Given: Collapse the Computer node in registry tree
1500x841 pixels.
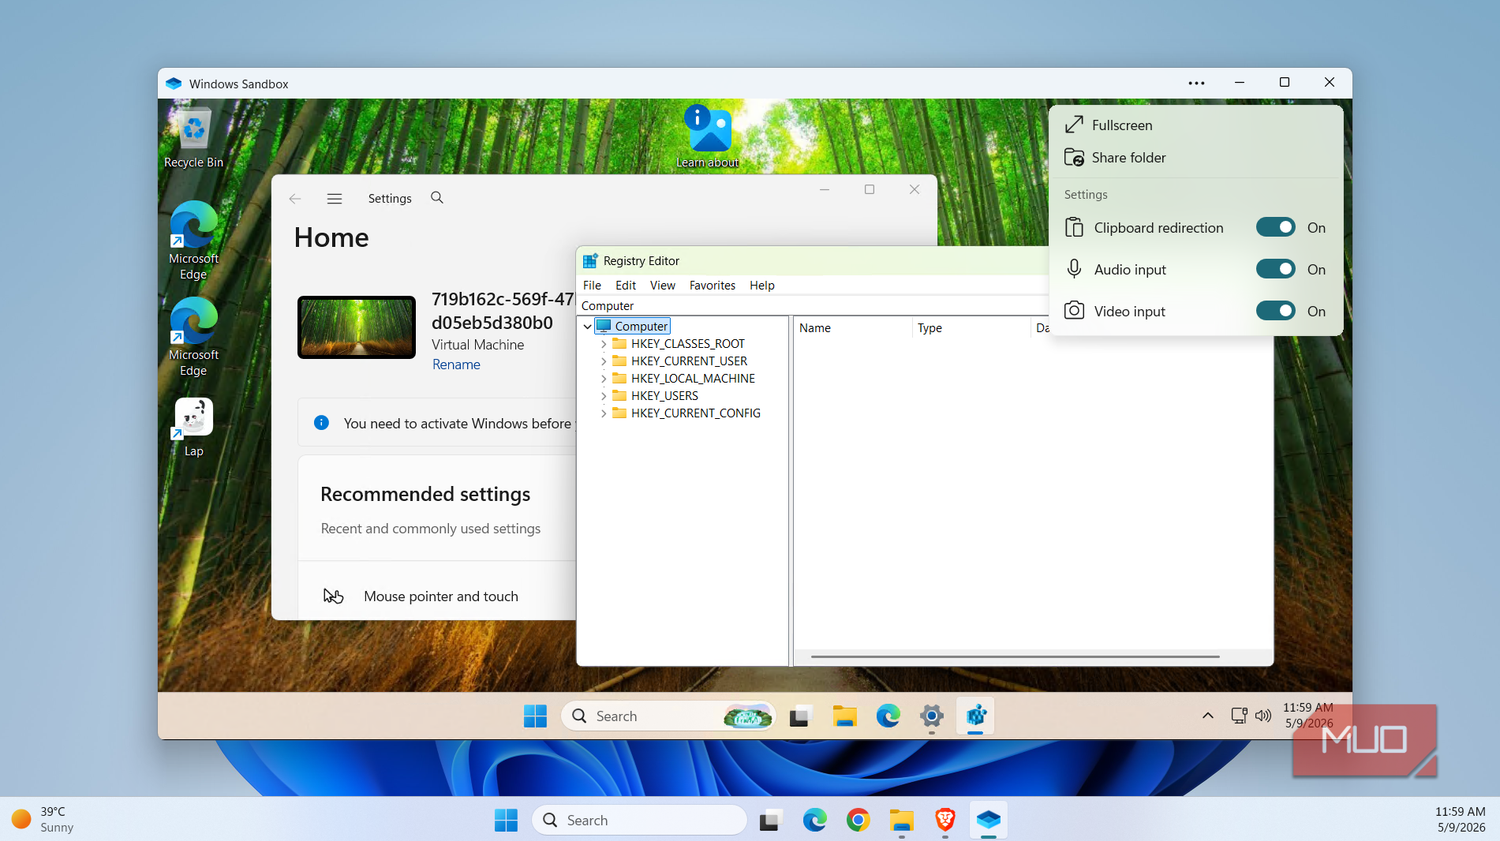Looking at the screenshot, I should (587, 327).
